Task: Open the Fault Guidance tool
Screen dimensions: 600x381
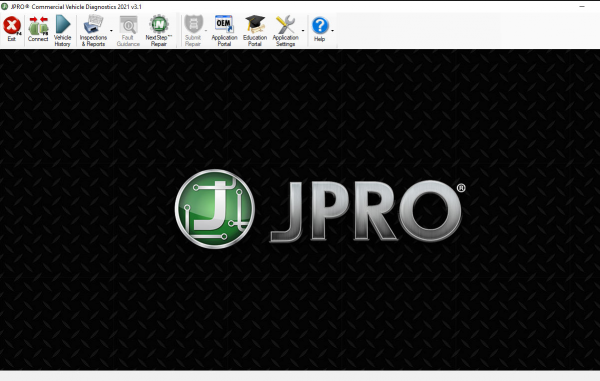Action: tap(128, 31)
